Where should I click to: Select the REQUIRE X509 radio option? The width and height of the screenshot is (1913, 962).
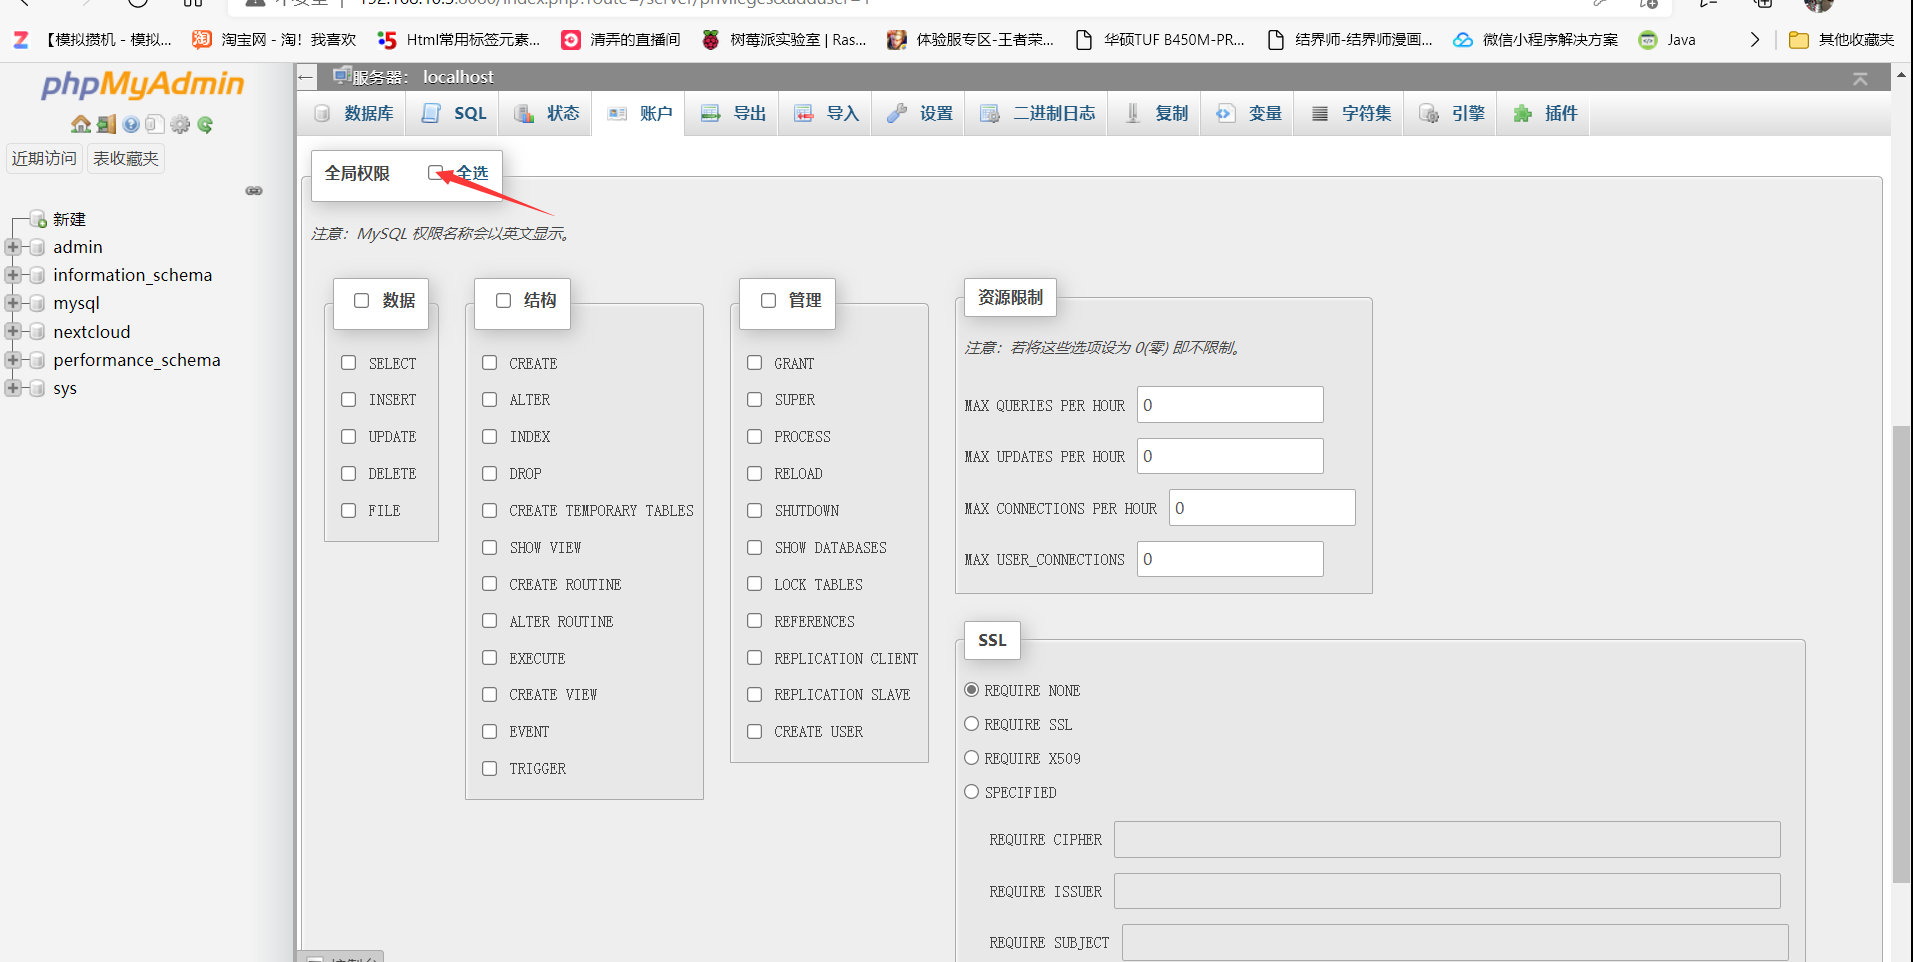coord(971,758)
